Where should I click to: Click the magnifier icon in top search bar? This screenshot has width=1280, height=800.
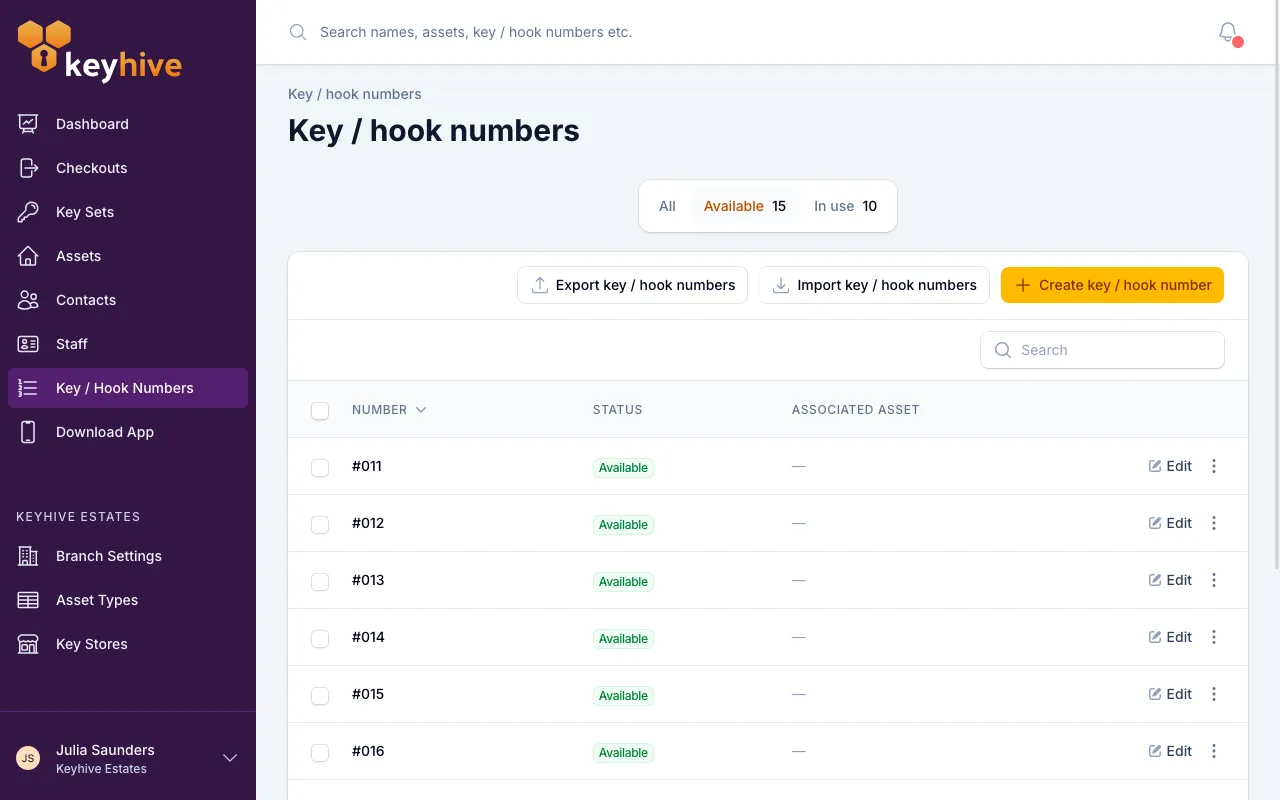click(297, 32)
